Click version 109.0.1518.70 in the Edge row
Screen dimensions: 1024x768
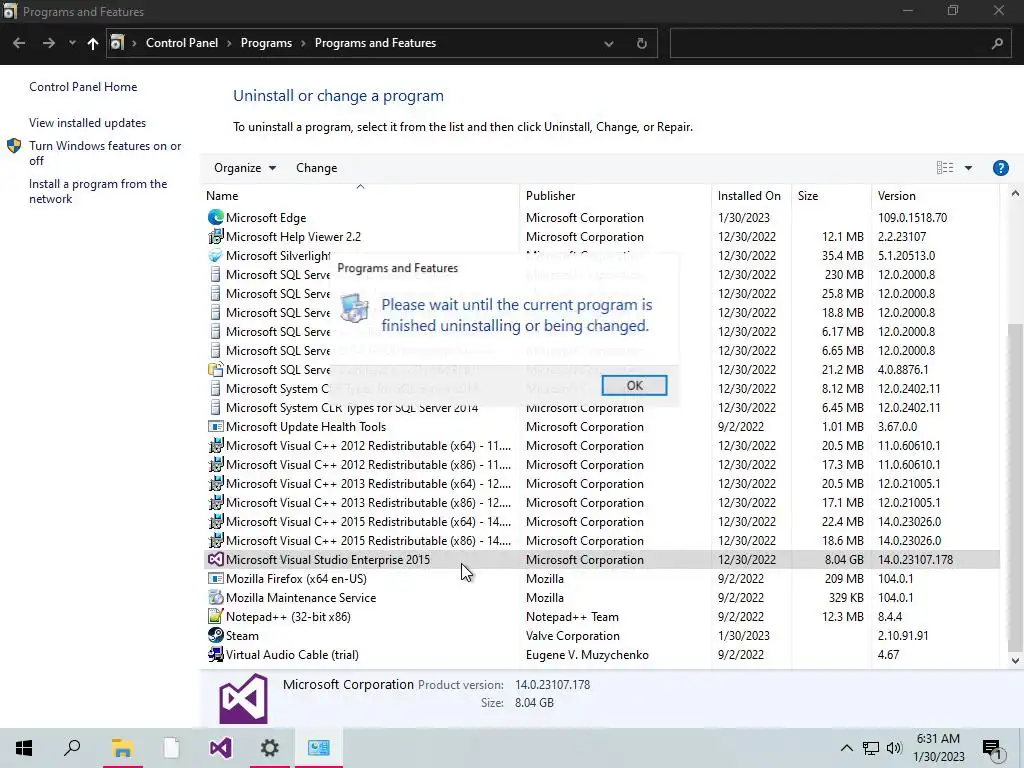[x=912, y=217]
